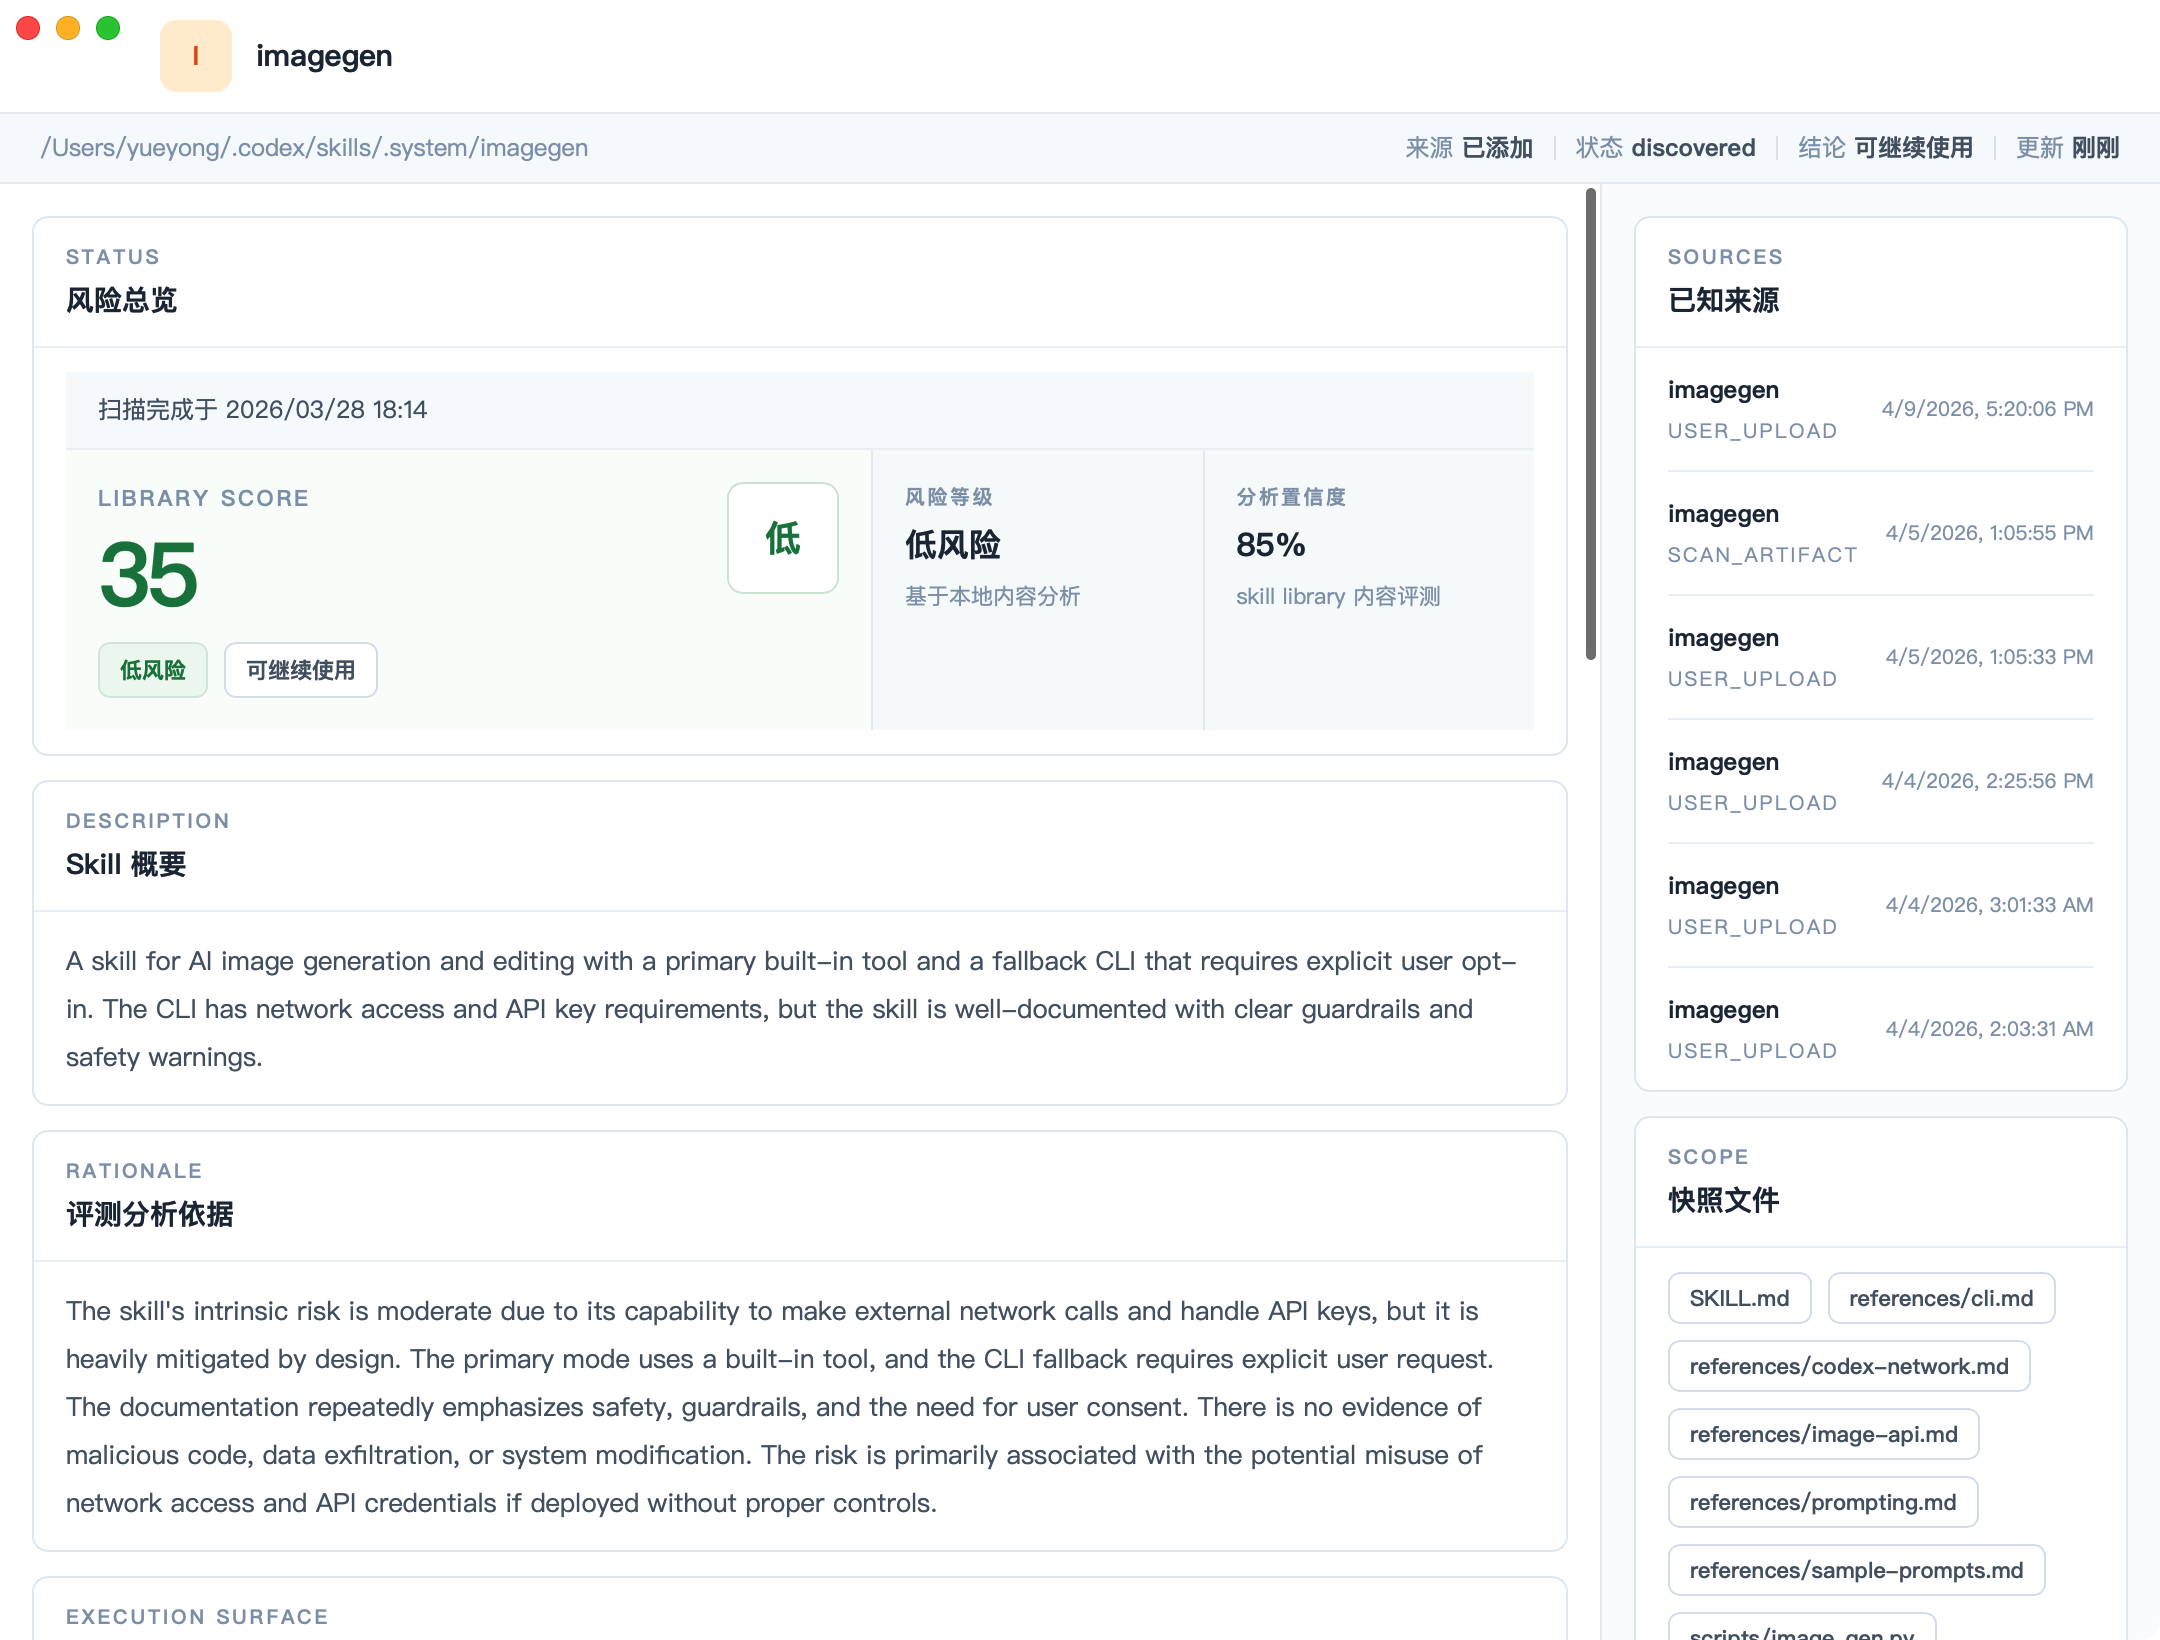The image size is (2160, 1640).
Task: Select references/prompting.md file chip
Action: coord(1822,1502)
